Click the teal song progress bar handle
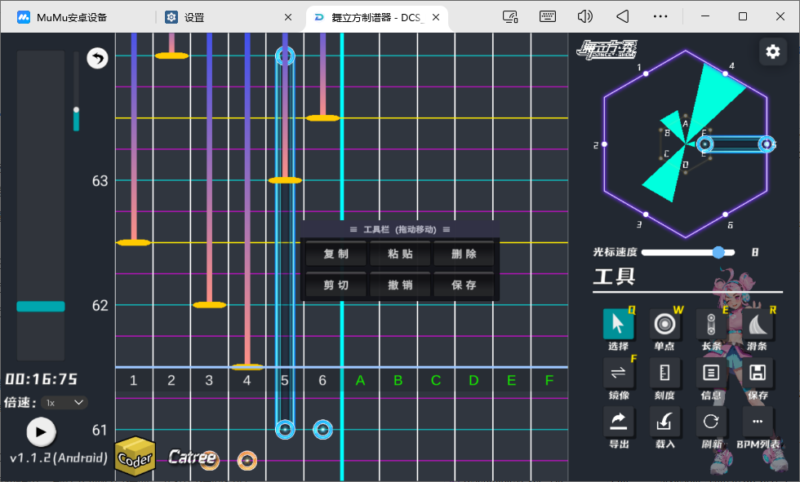This screenshot has height=482, width=800. pos(41,306)
